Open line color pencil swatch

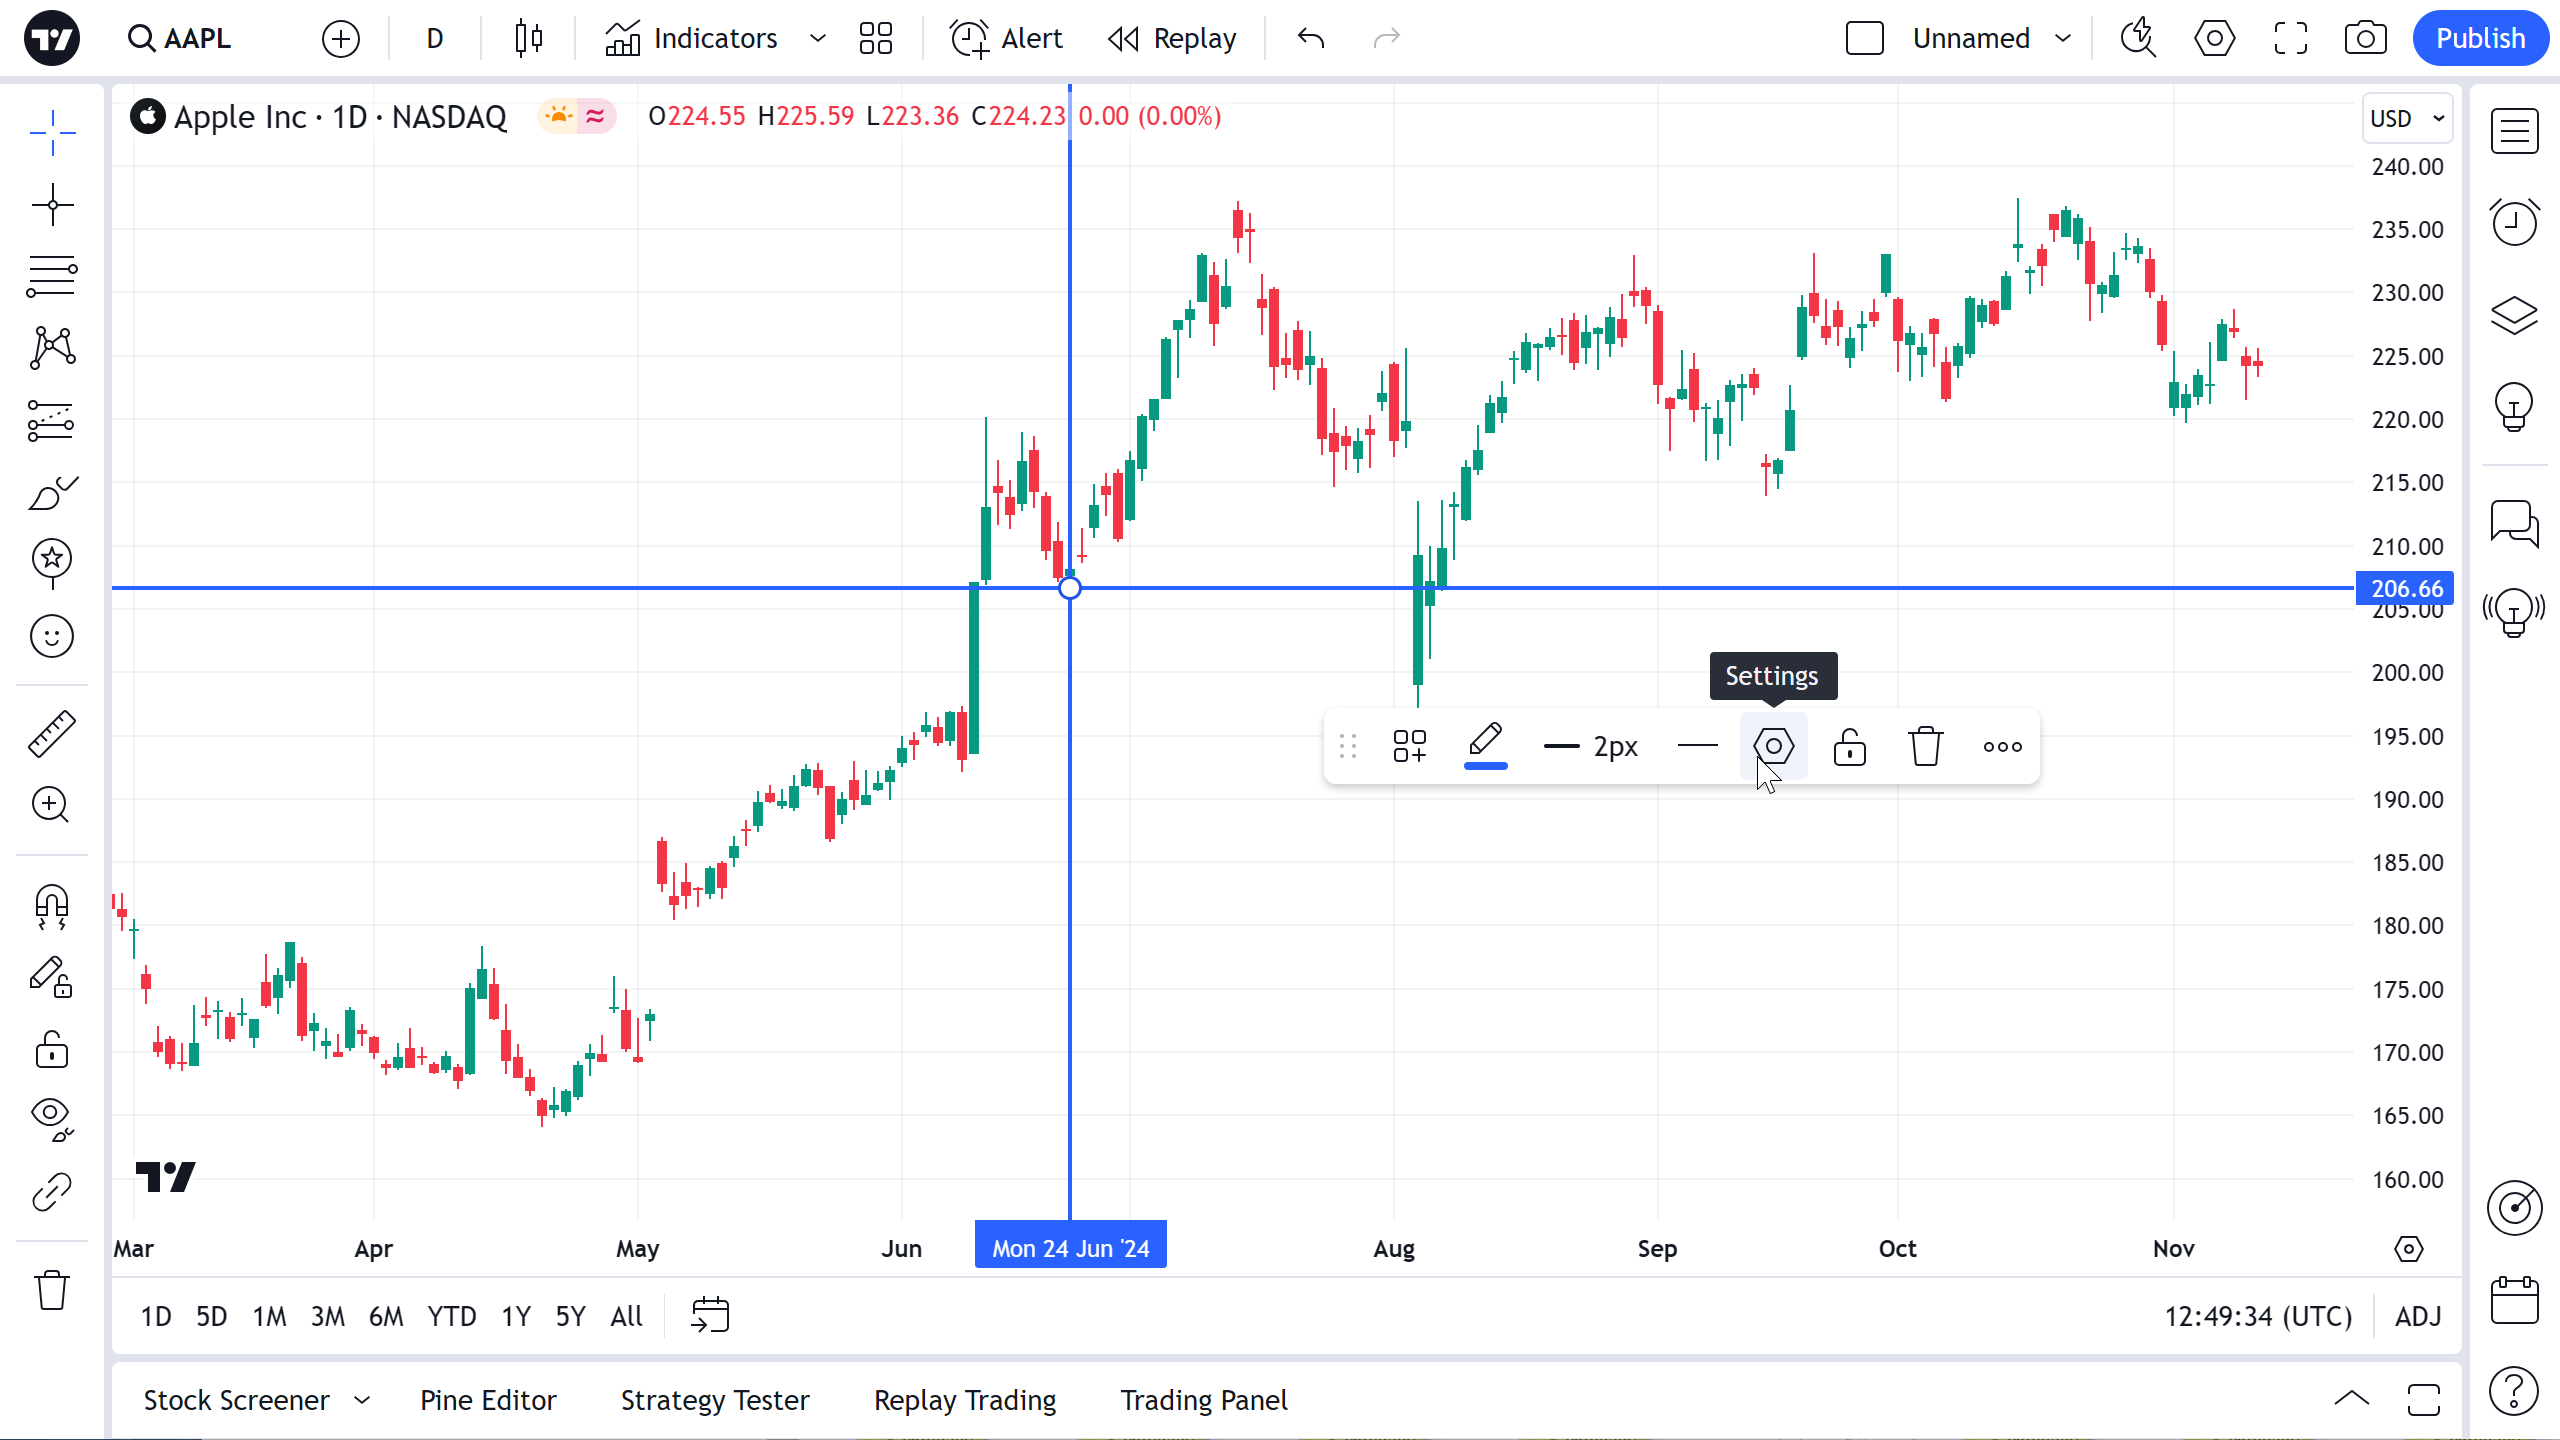tap(1485, 746)
